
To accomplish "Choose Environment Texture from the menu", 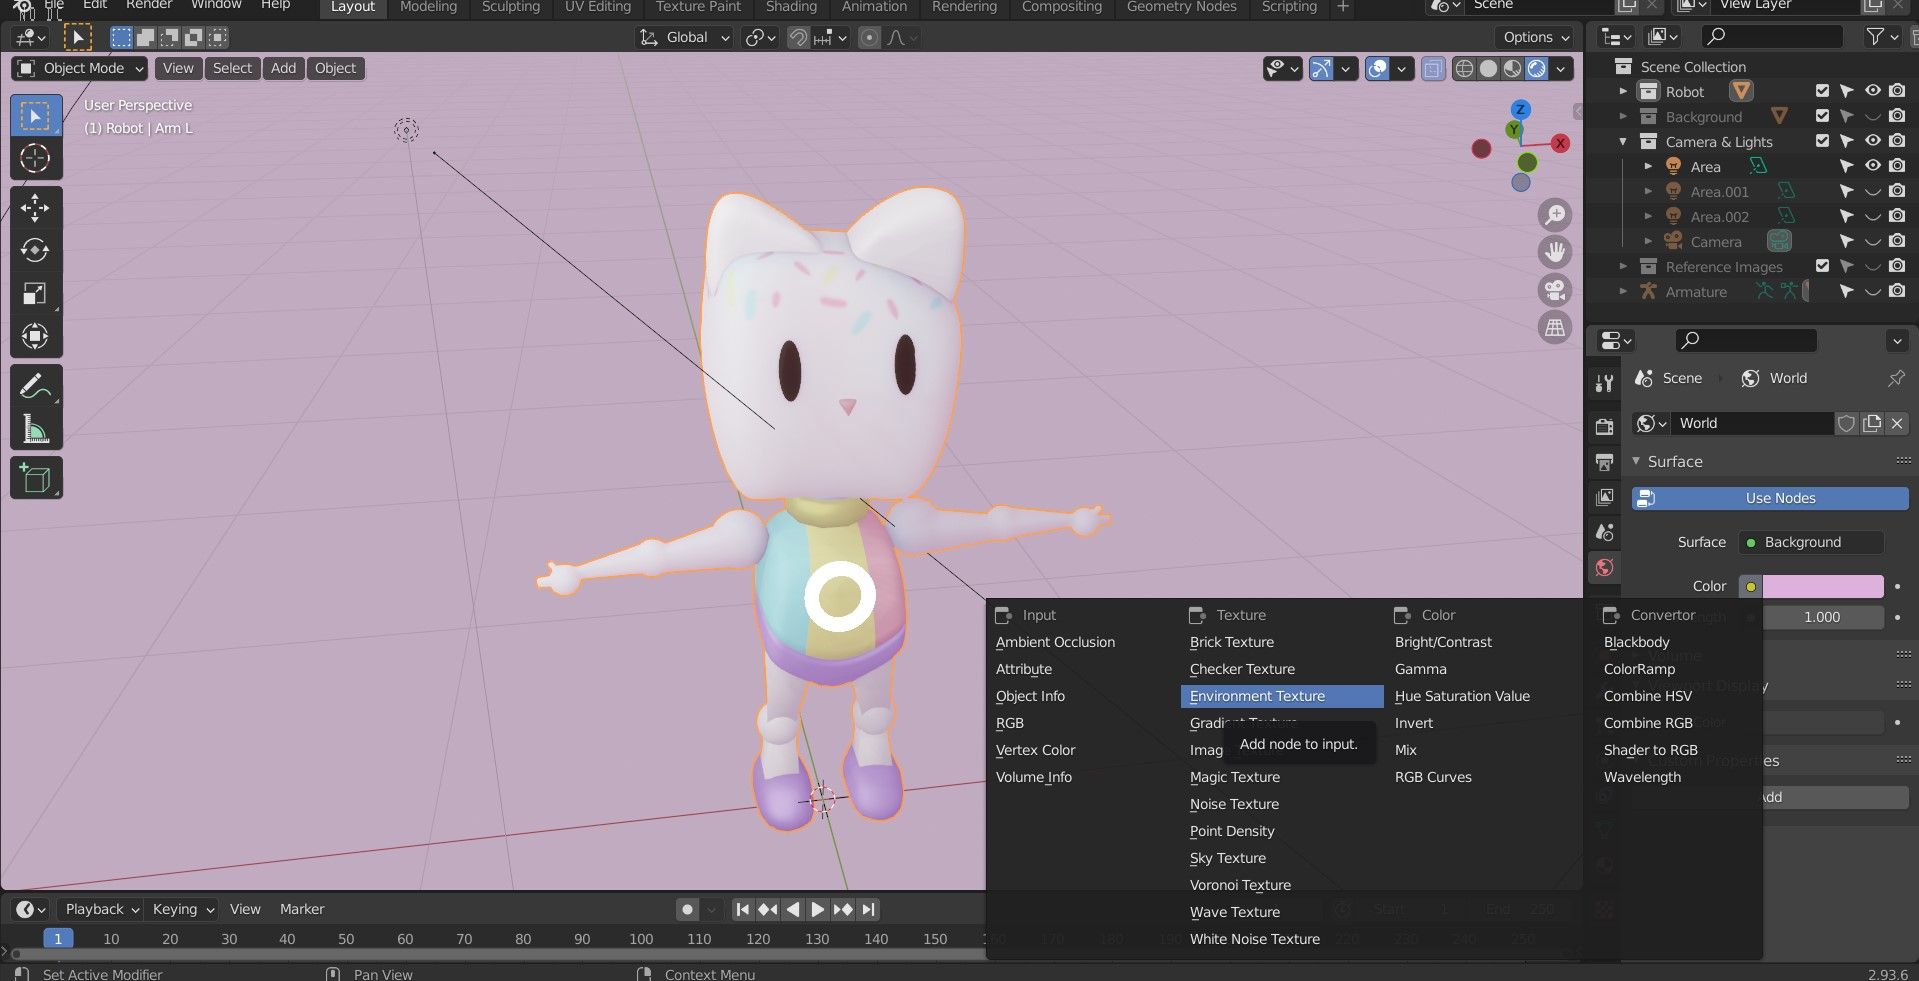I will (x=1257, y=696).
